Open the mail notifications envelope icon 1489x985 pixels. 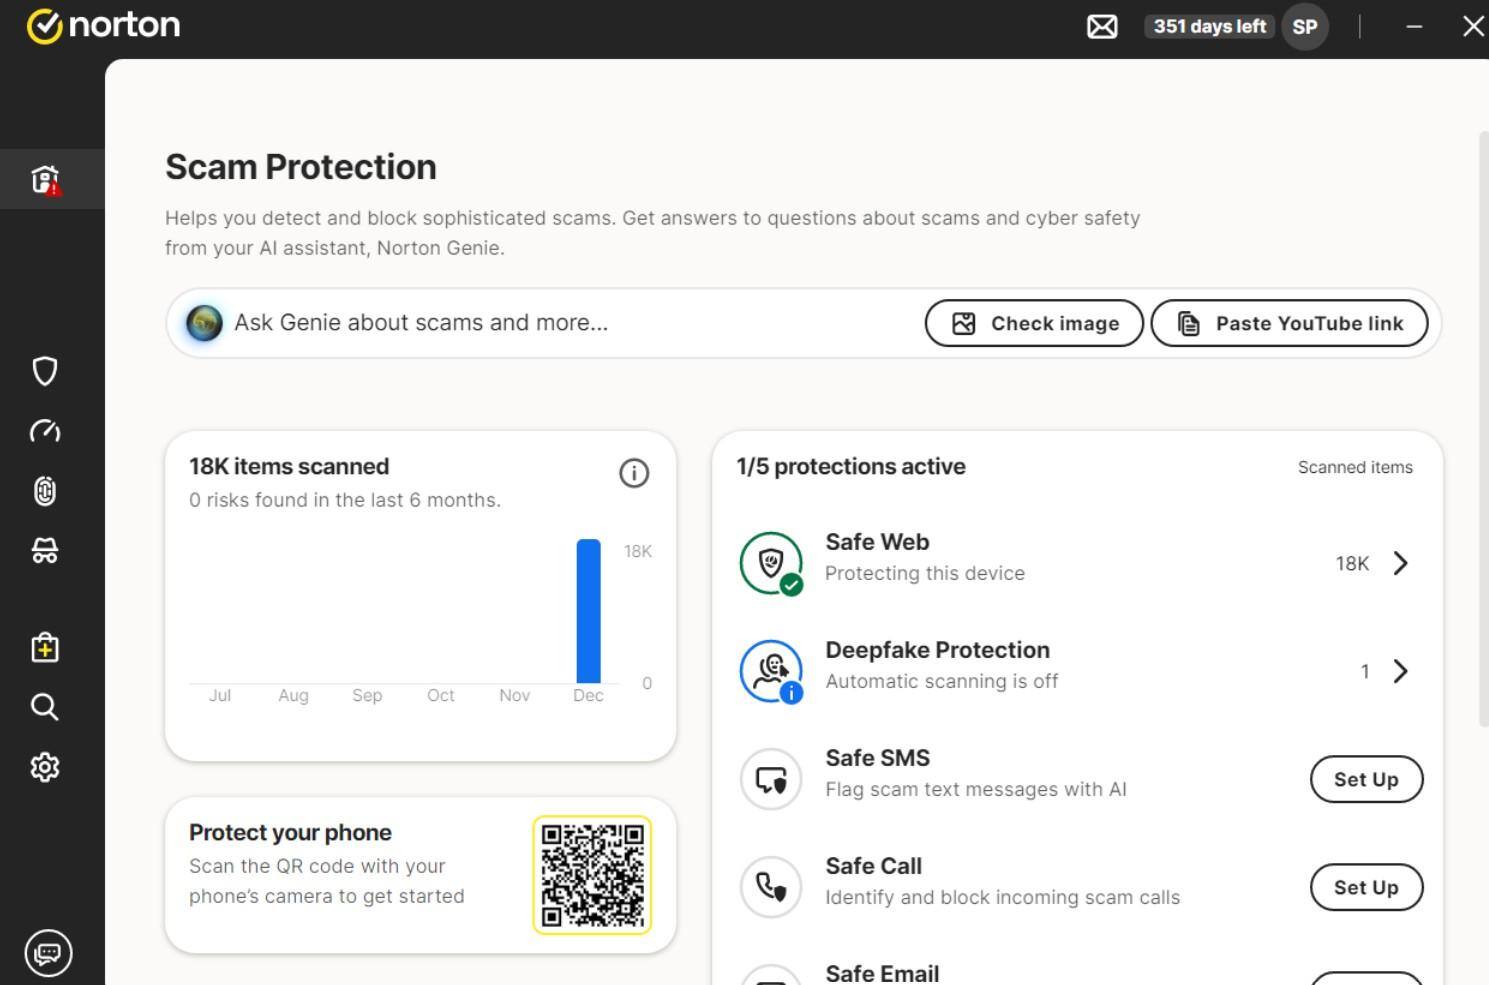pyautogui.click(x=1102, y=27)
